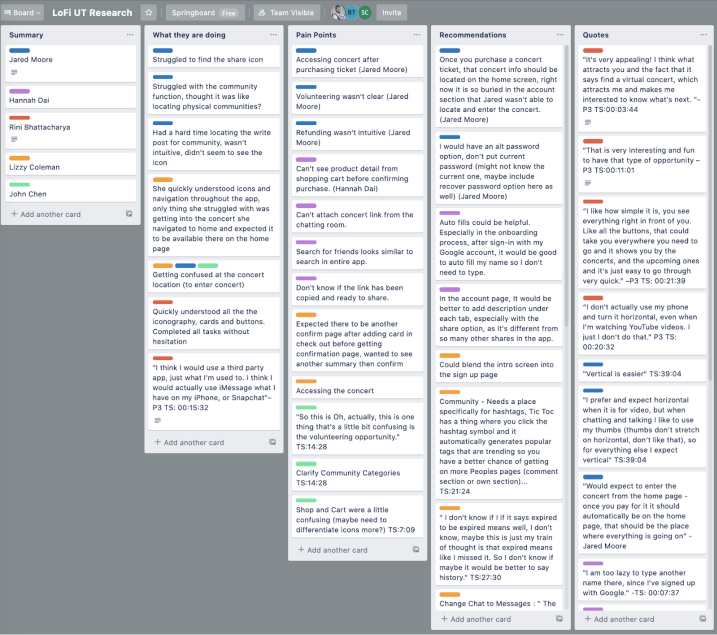This screenshot has height=635, width=717.
Task: Open 'Could blend the intro screen' card
Action: [498, 366]
